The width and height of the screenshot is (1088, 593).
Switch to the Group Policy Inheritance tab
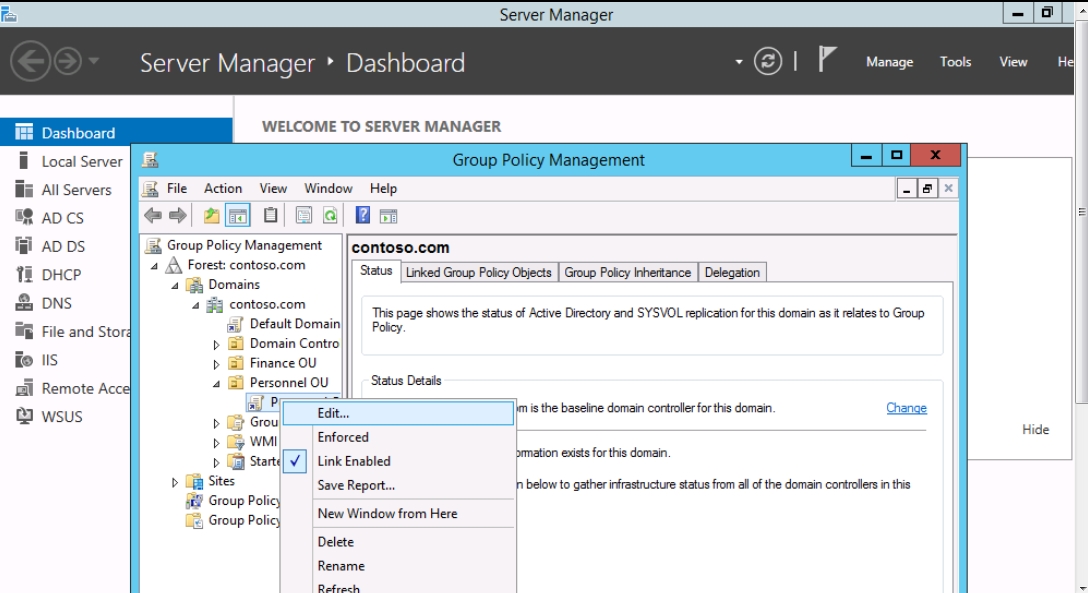[x=627, y=272]
